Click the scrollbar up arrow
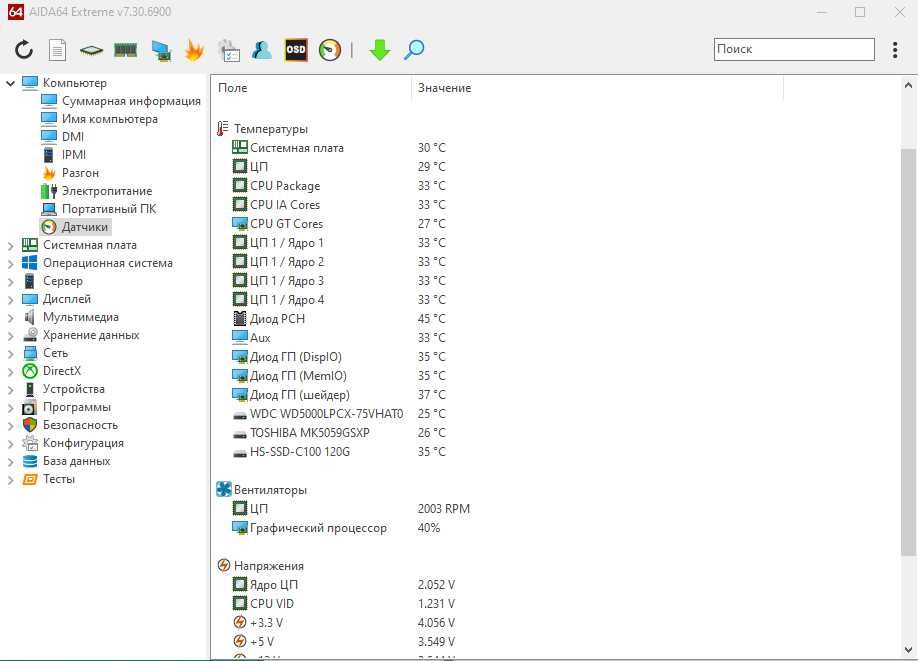The height and width of the screenshot is (661, 918). [x=908, y=85]
